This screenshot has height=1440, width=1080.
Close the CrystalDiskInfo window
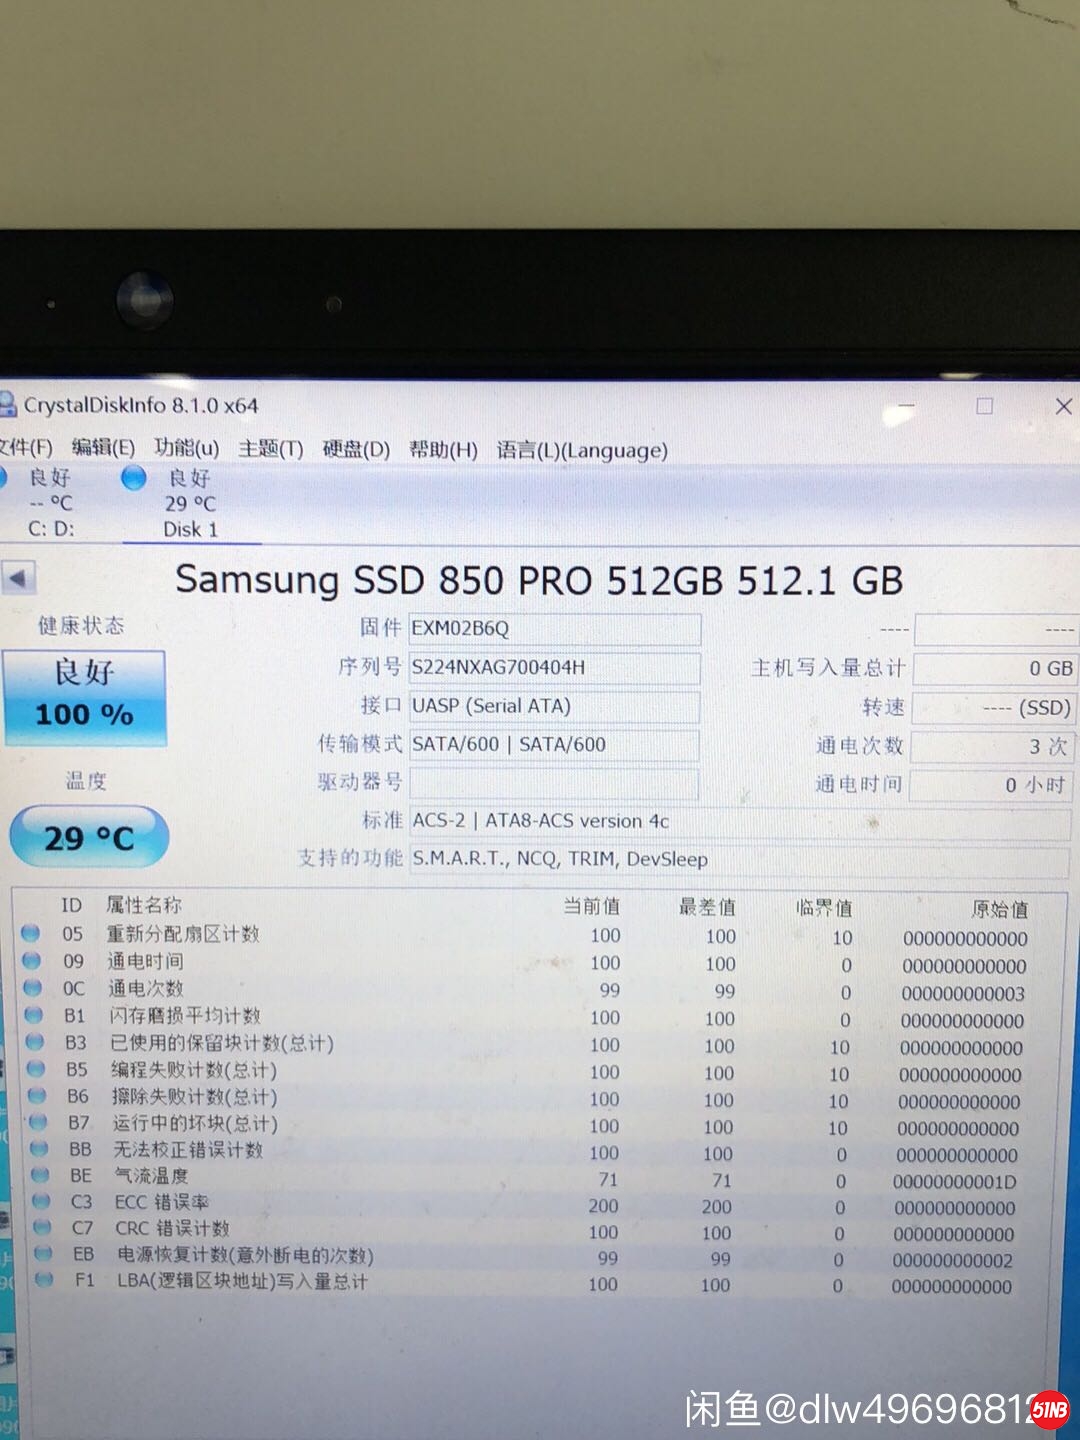[x=1064, y=406]
